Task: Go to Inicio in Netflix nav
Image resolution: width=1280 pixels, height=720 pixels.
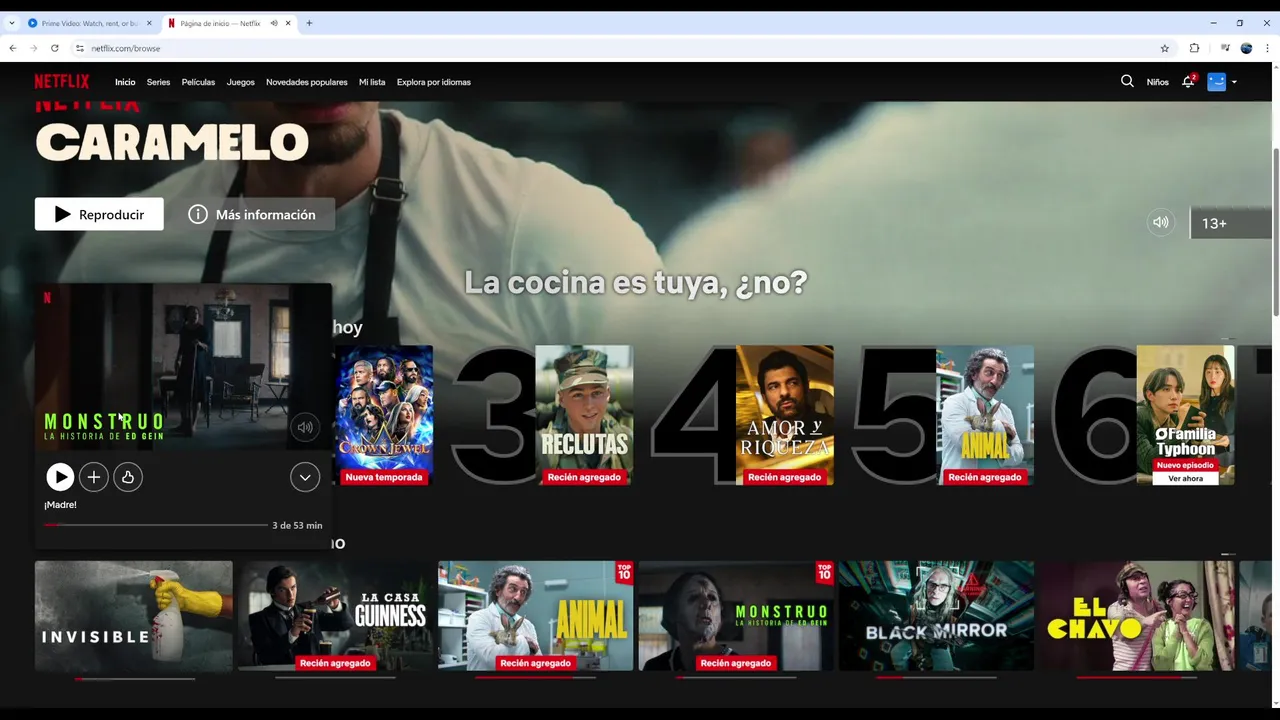Action: tap(125, 82)
